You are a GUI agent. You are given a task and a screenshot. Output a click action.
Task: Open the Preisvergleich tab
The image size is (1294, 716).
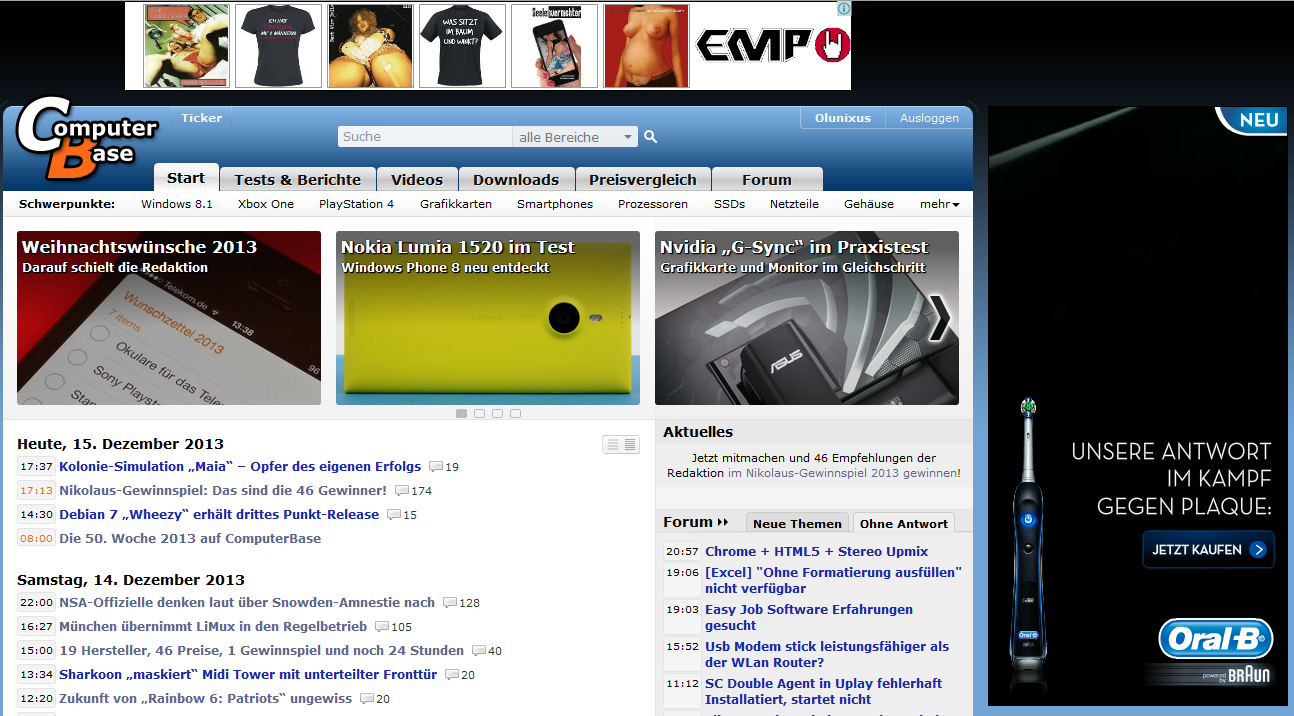click(x=643, y=180)
